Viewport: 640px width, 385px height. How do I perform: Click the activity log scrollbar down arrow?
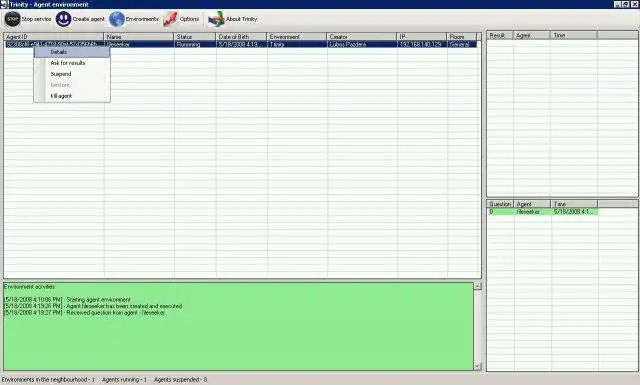[478, 366]
